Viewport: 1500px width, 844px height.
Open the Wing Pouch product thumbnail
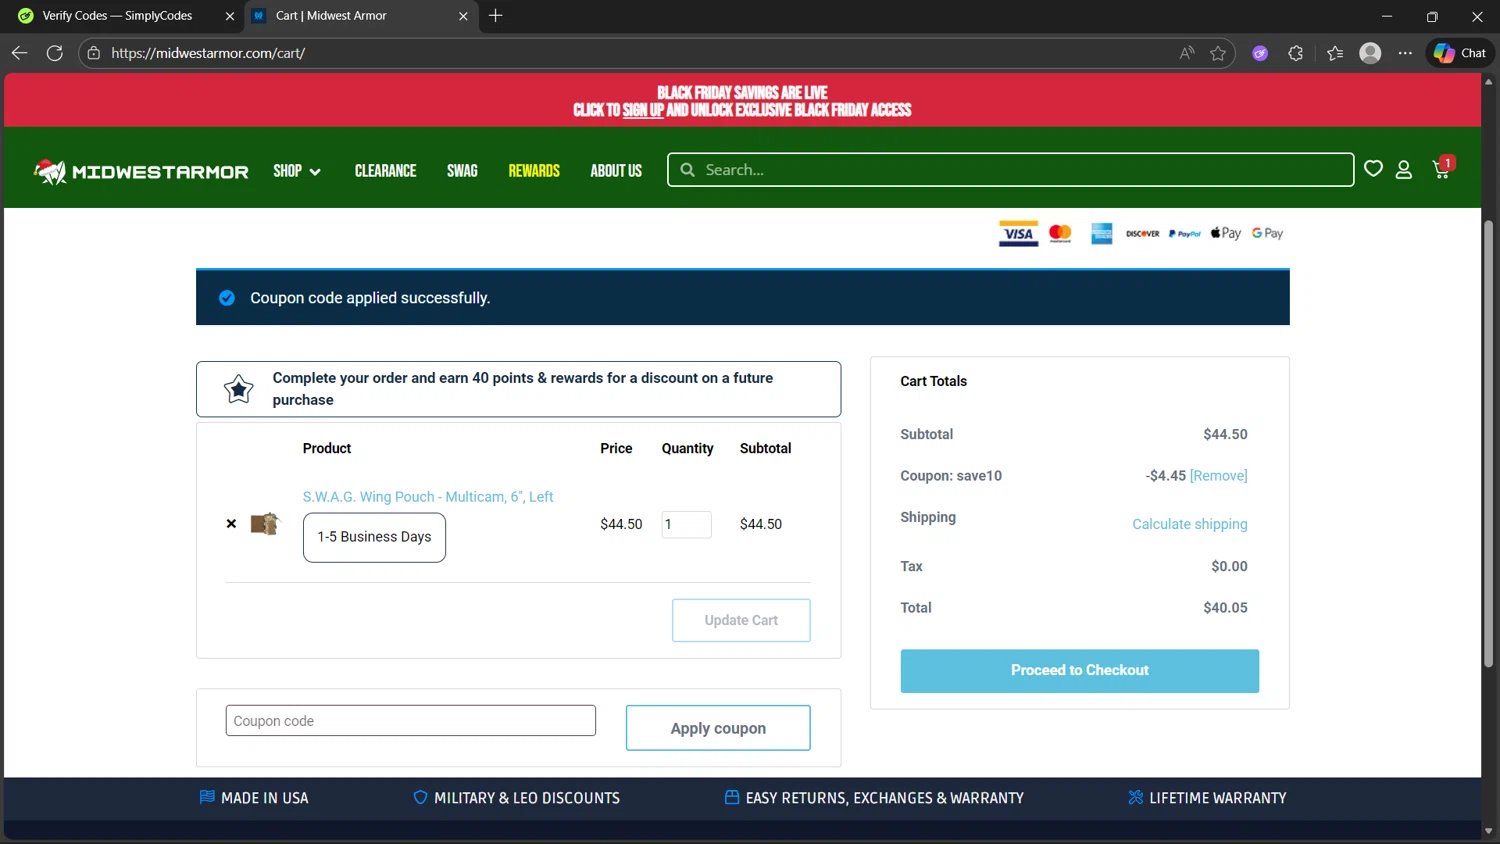point(265,524)
